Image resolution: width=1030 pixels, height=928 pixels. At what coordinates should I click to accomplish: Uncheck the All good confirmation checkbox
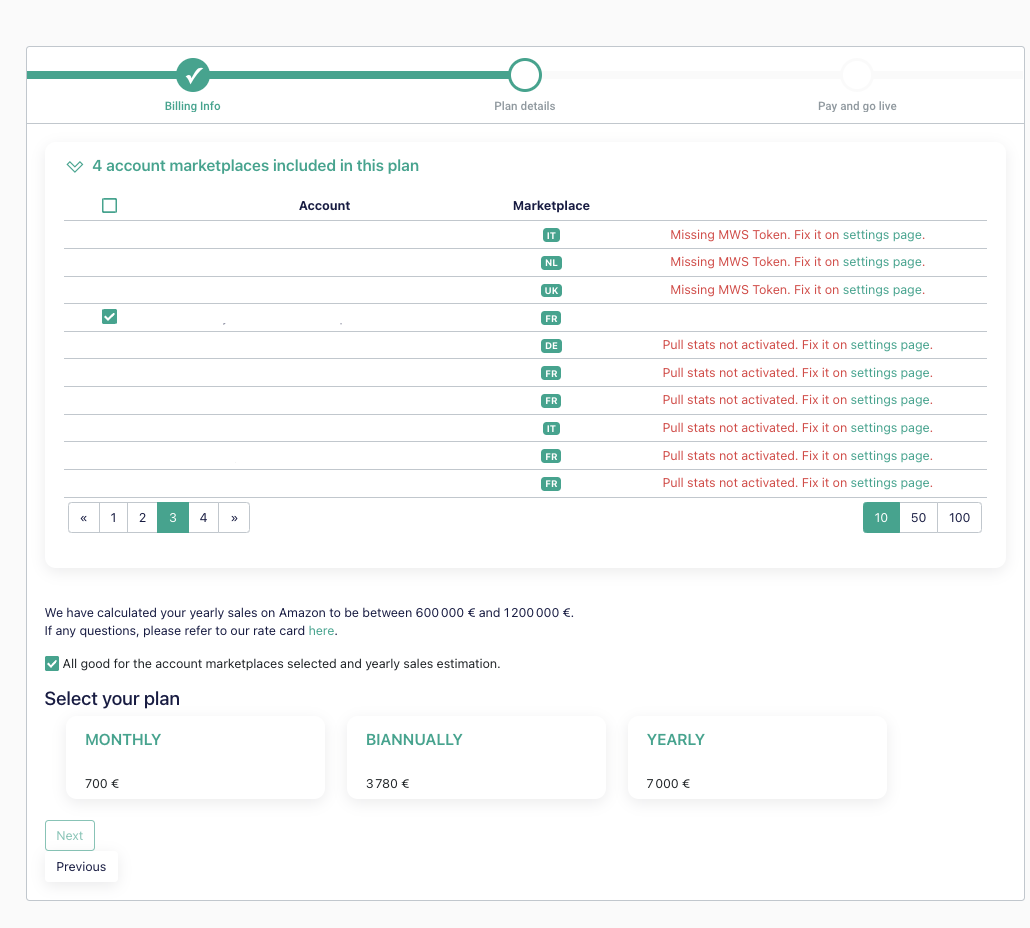(x=52, y=663)
